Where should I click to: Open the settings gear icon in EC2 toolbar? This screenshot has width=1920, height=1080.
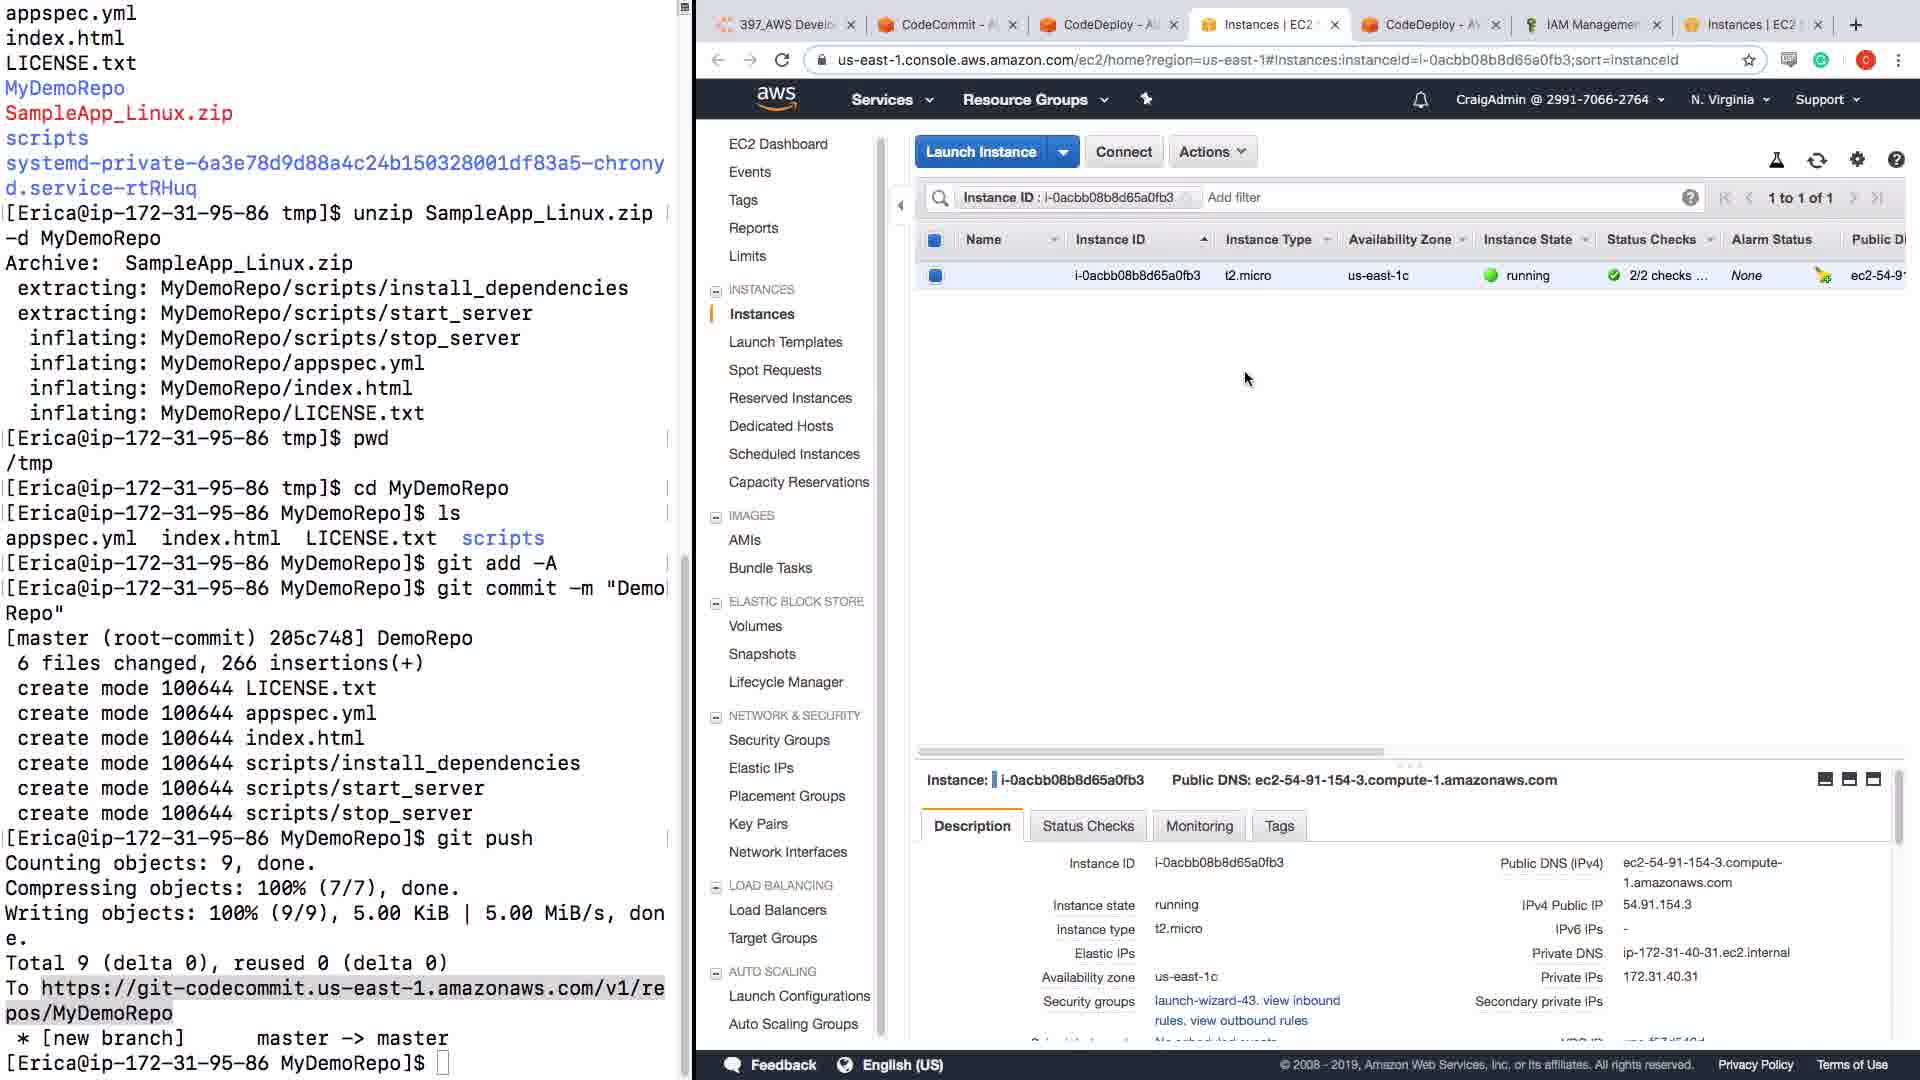pyautogui.click(x=1857, y=159)
